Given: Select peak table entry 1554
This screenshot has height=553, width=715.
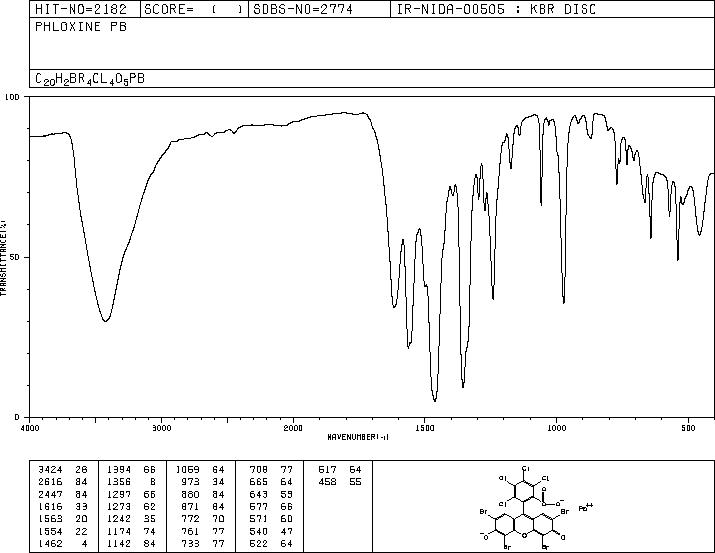Looking at the screenshot, I should (62, 532).
